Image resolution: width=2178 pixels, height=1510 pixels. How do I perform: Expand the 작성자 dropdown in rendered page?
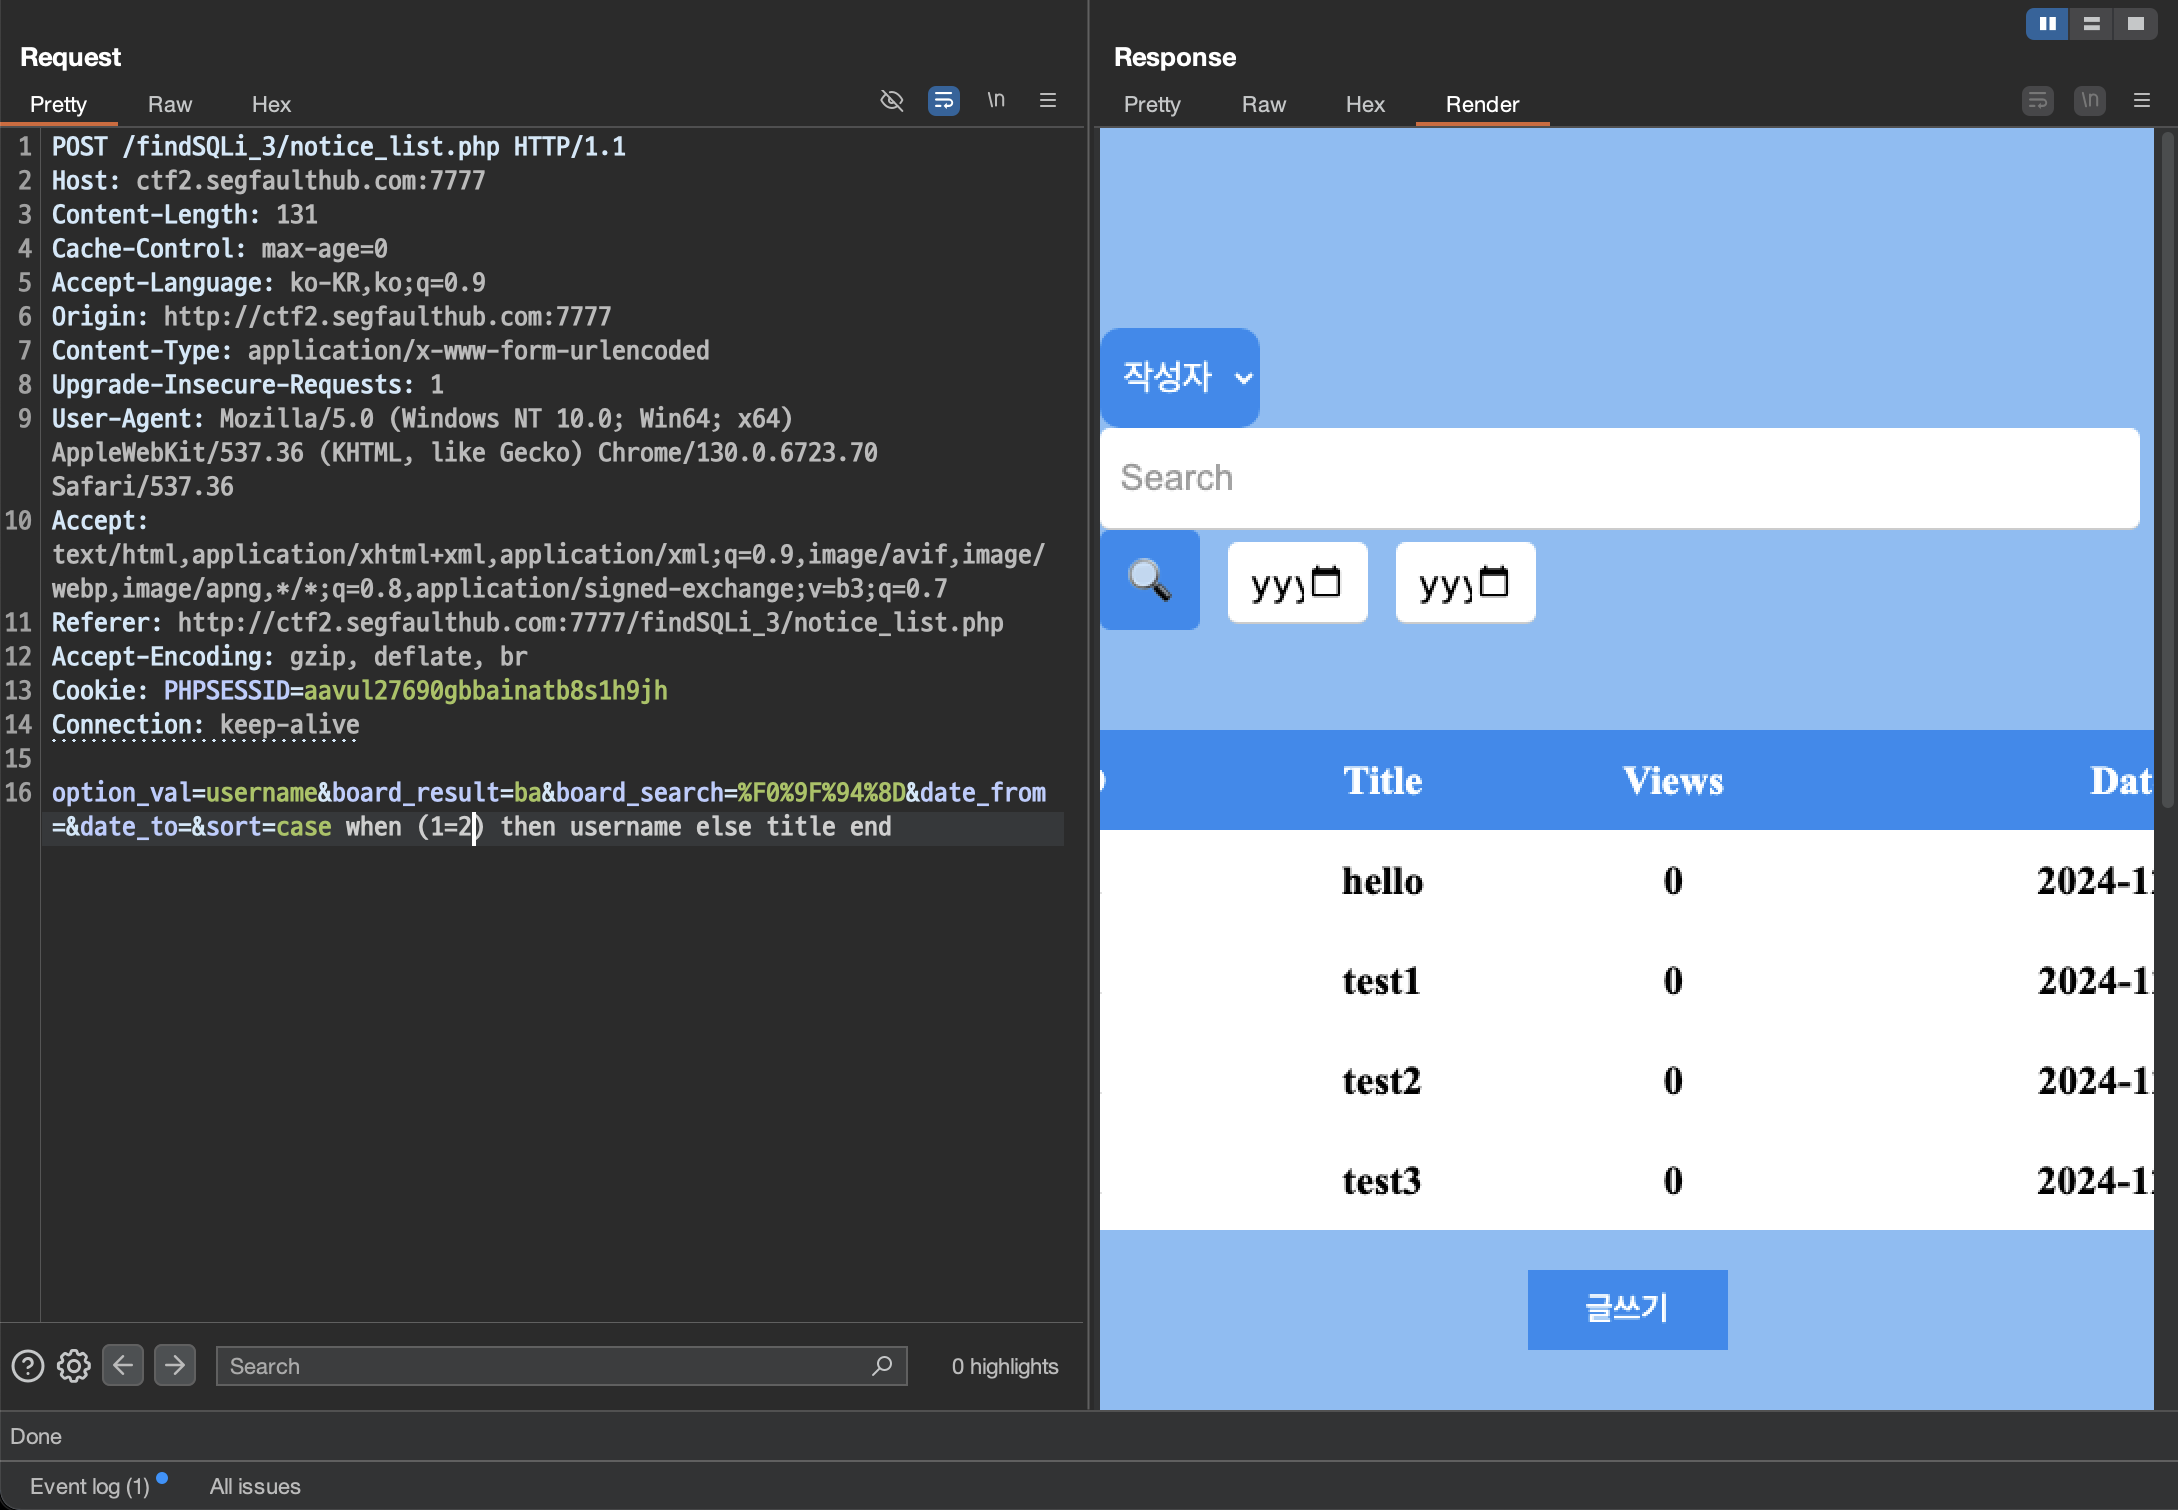1180,378
